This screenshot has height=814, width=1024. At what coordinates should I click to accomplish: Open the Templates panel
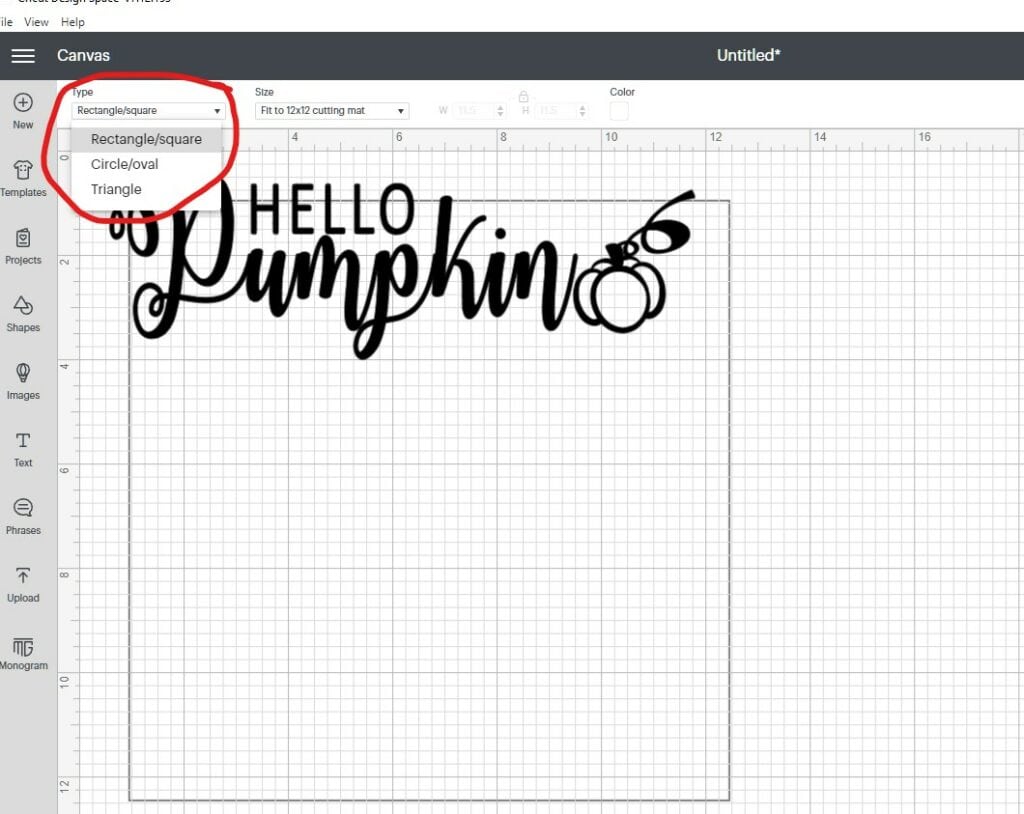tap(23, 178)
